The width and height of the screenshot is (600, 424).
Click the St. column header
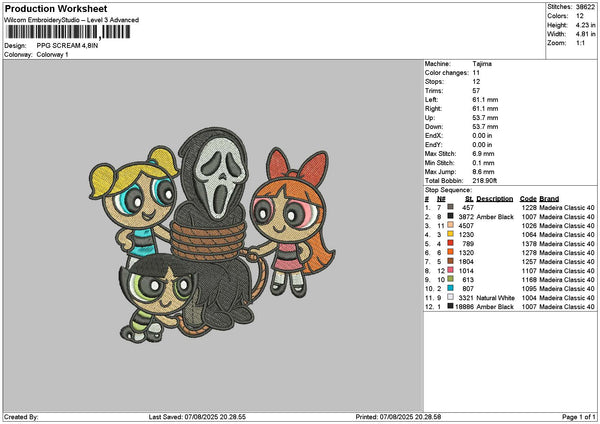point(469,198)
